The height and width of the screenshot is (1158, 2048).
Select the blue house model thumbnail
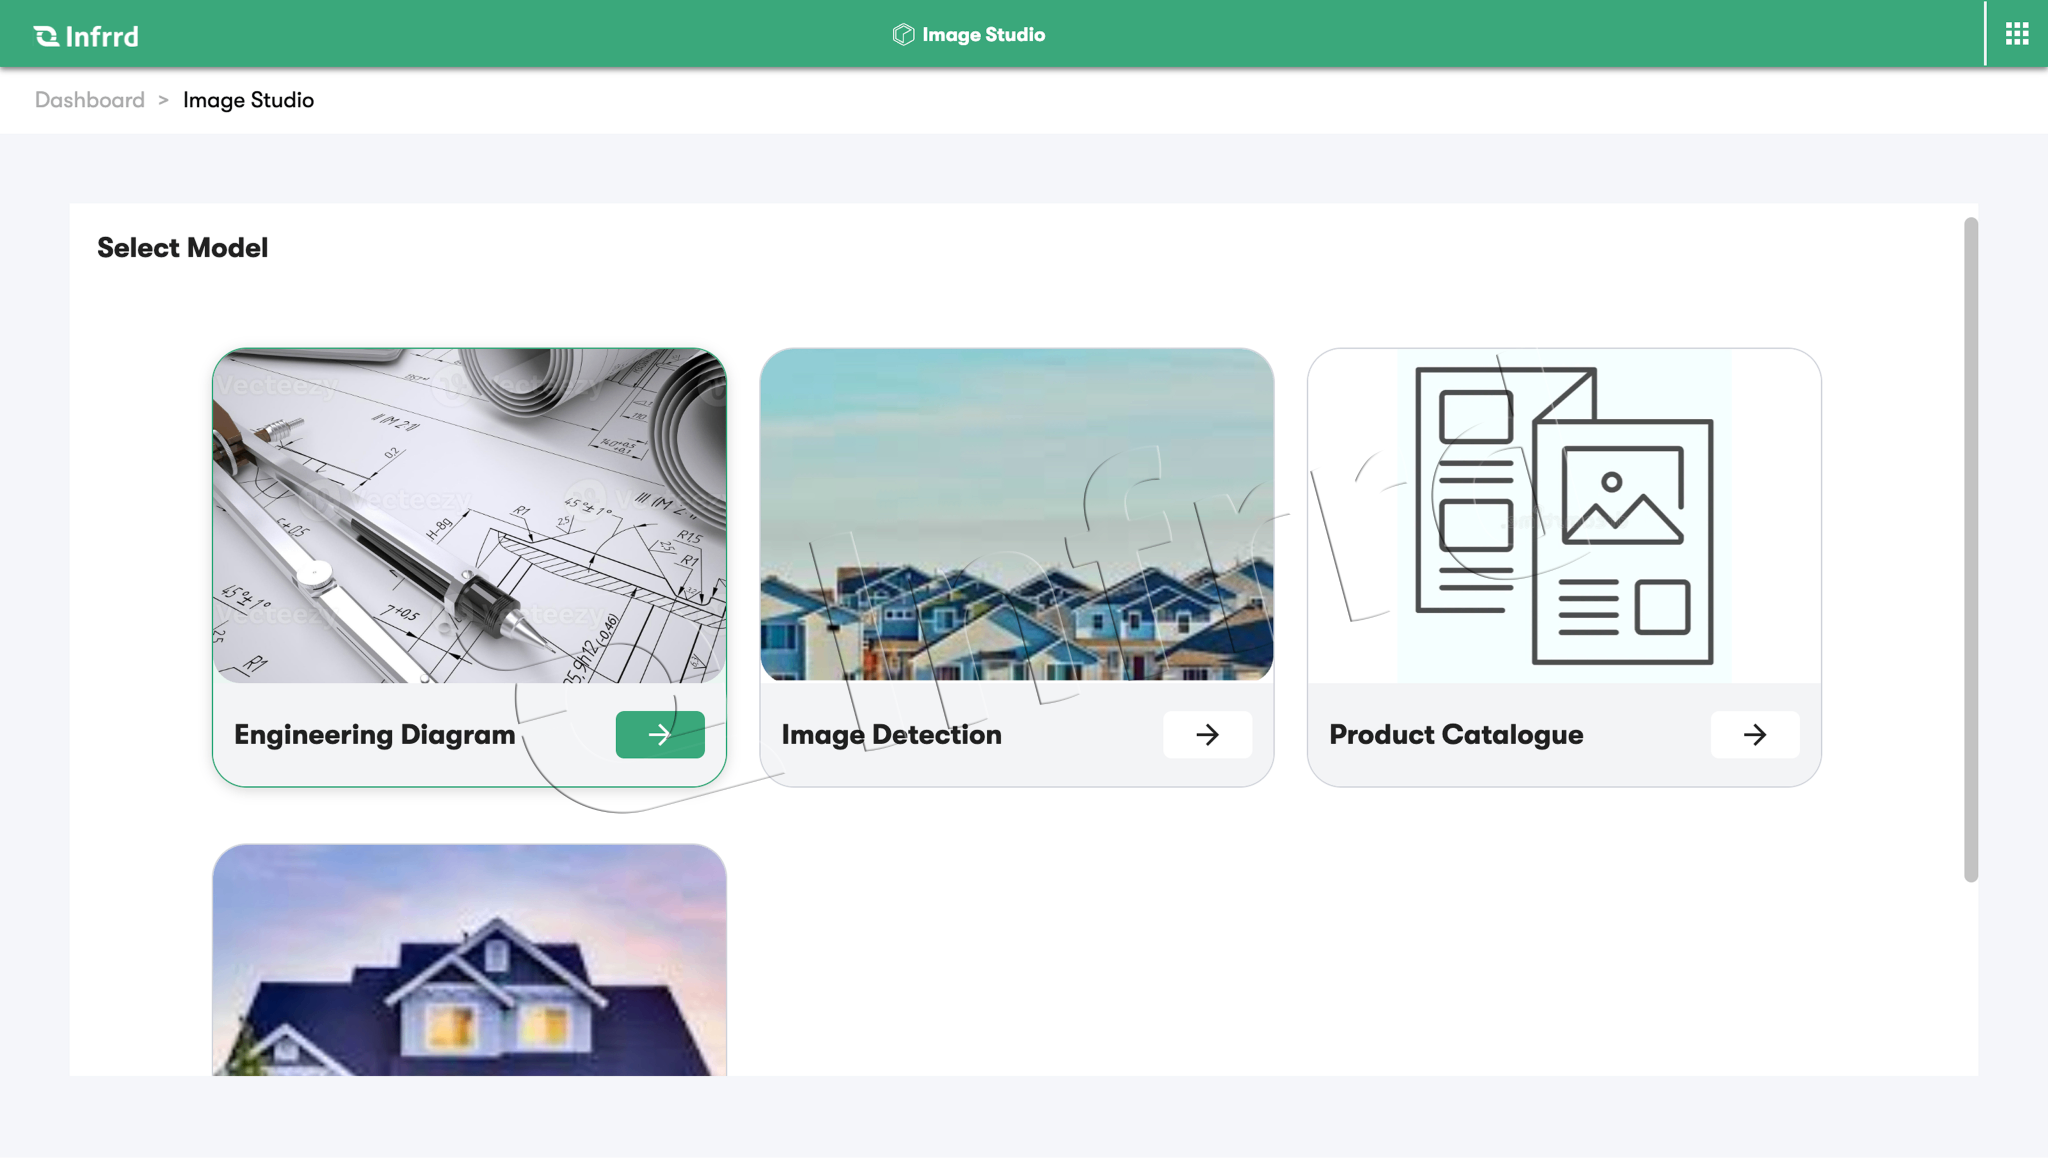[x=469, y=960]
